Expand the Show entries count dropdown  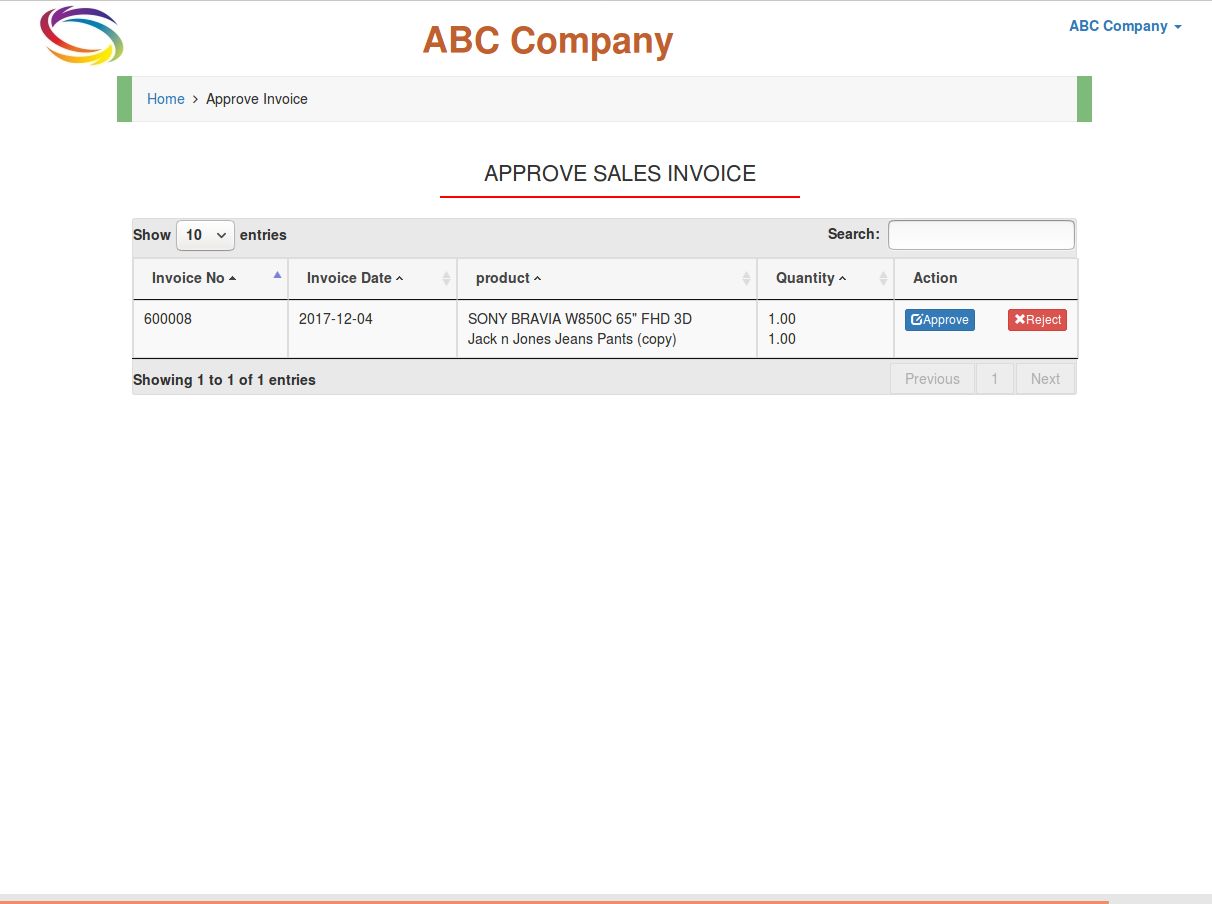pos(205,235)
